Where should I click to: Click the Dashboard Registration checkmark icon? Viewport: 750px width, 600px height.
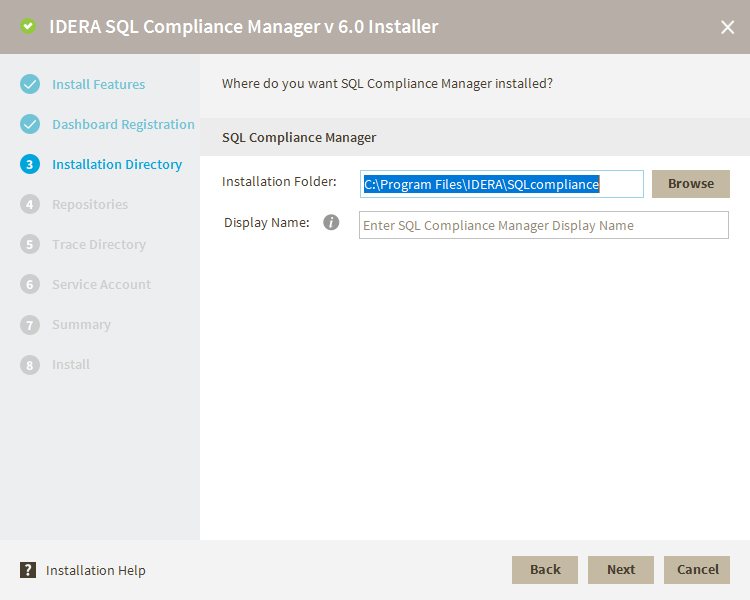30,124
